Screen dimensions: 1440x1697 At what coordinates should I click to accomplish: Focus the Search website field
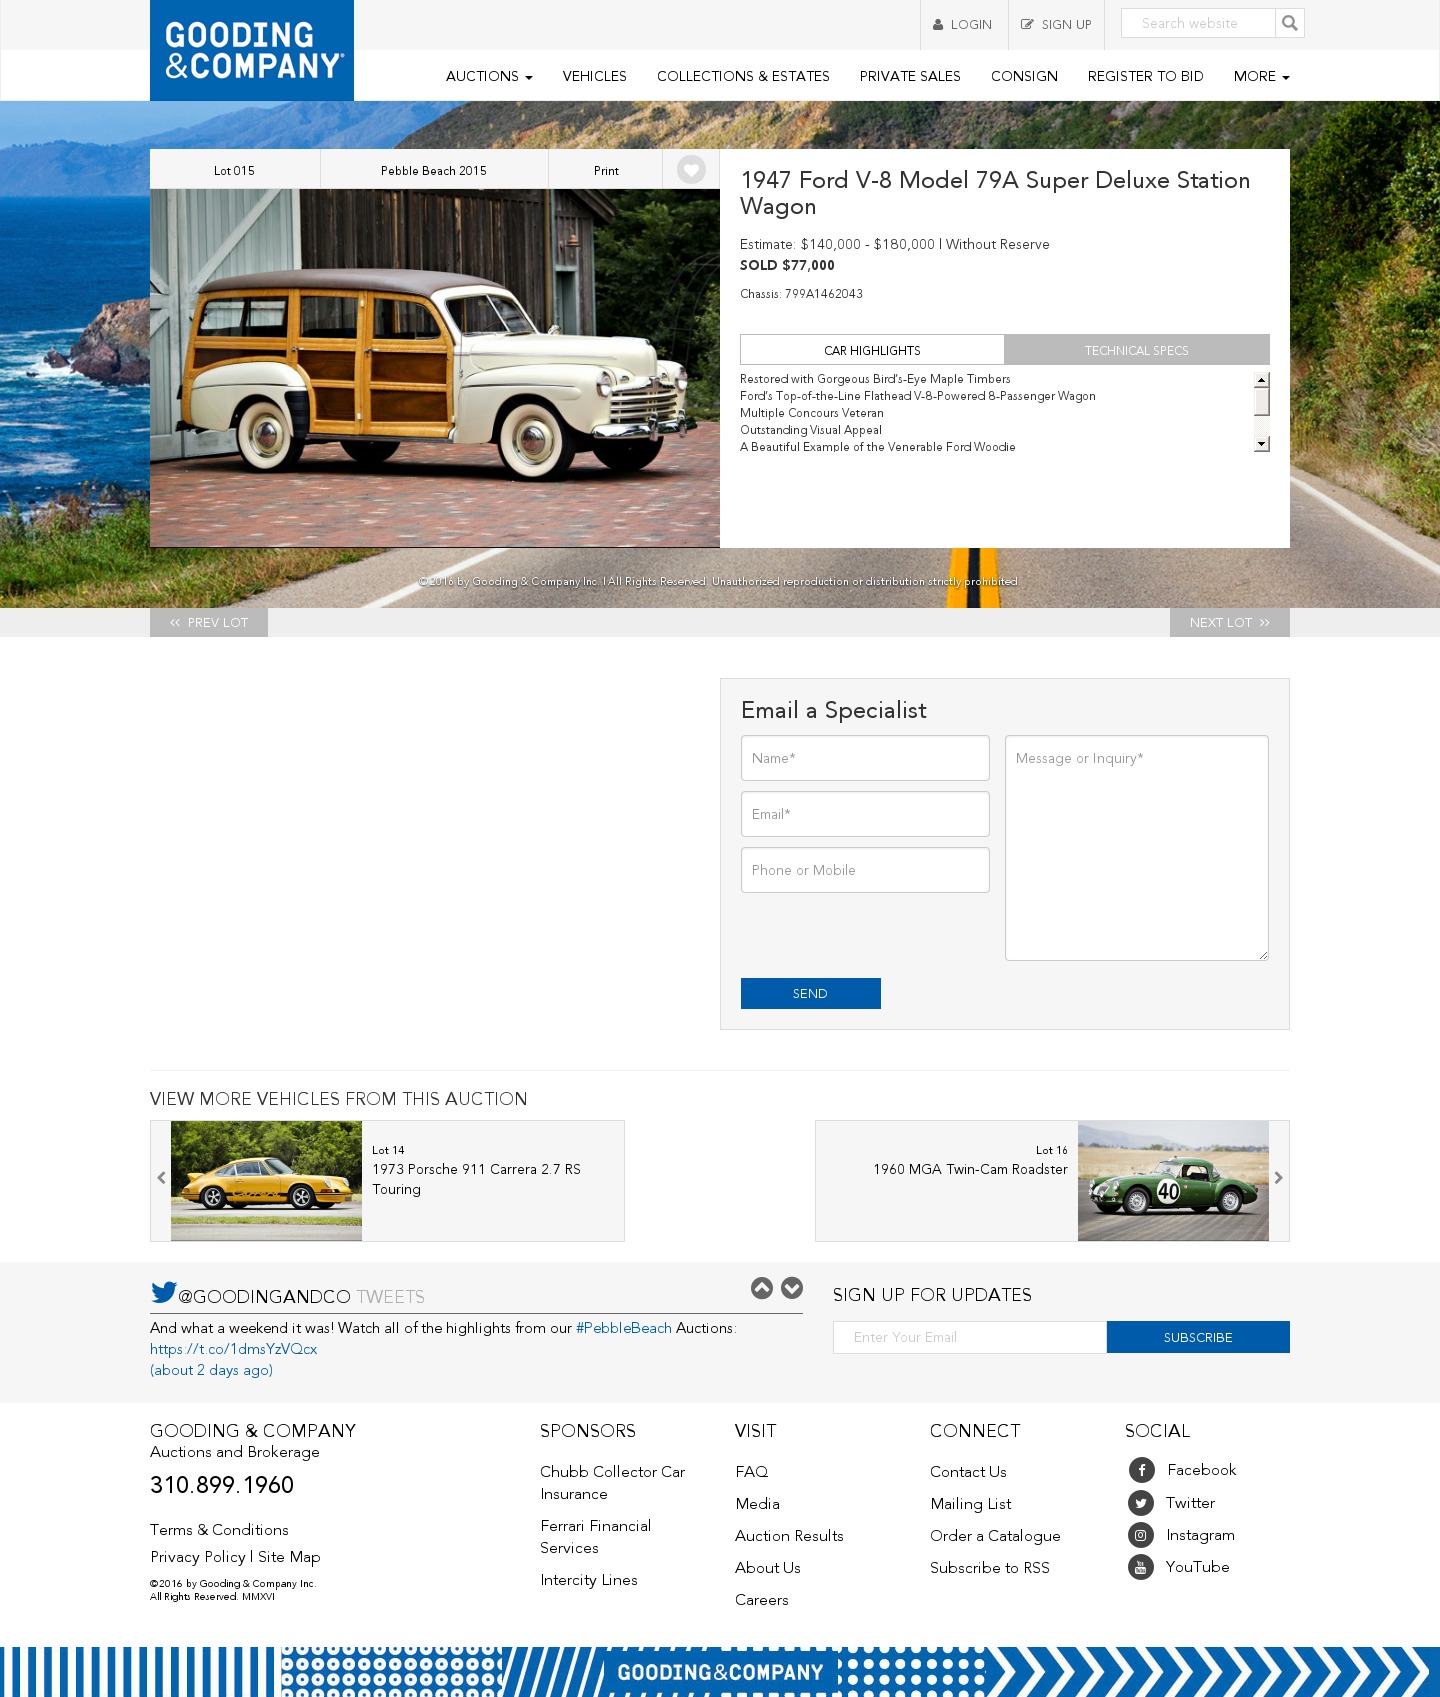pos(1198,23)
